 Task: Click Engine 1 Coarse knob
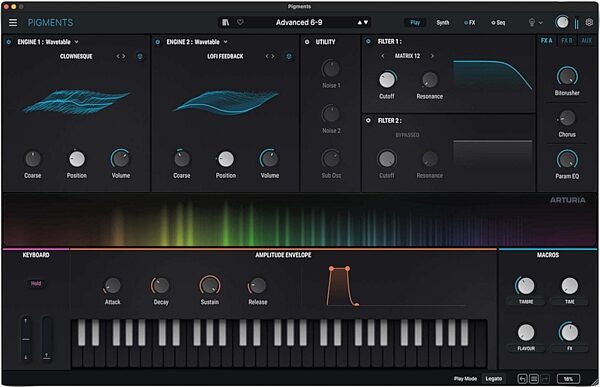pos(33,159)
